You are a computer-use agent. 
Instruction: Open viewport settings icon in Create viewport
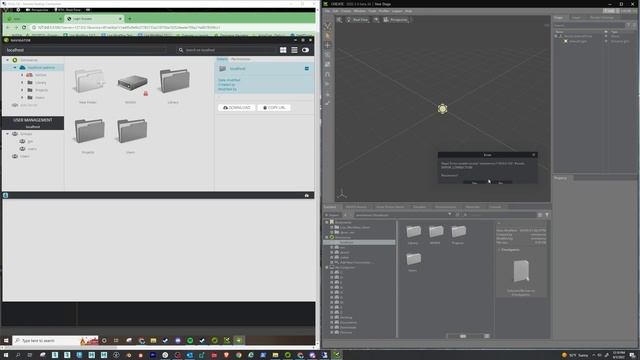(339, 20)
